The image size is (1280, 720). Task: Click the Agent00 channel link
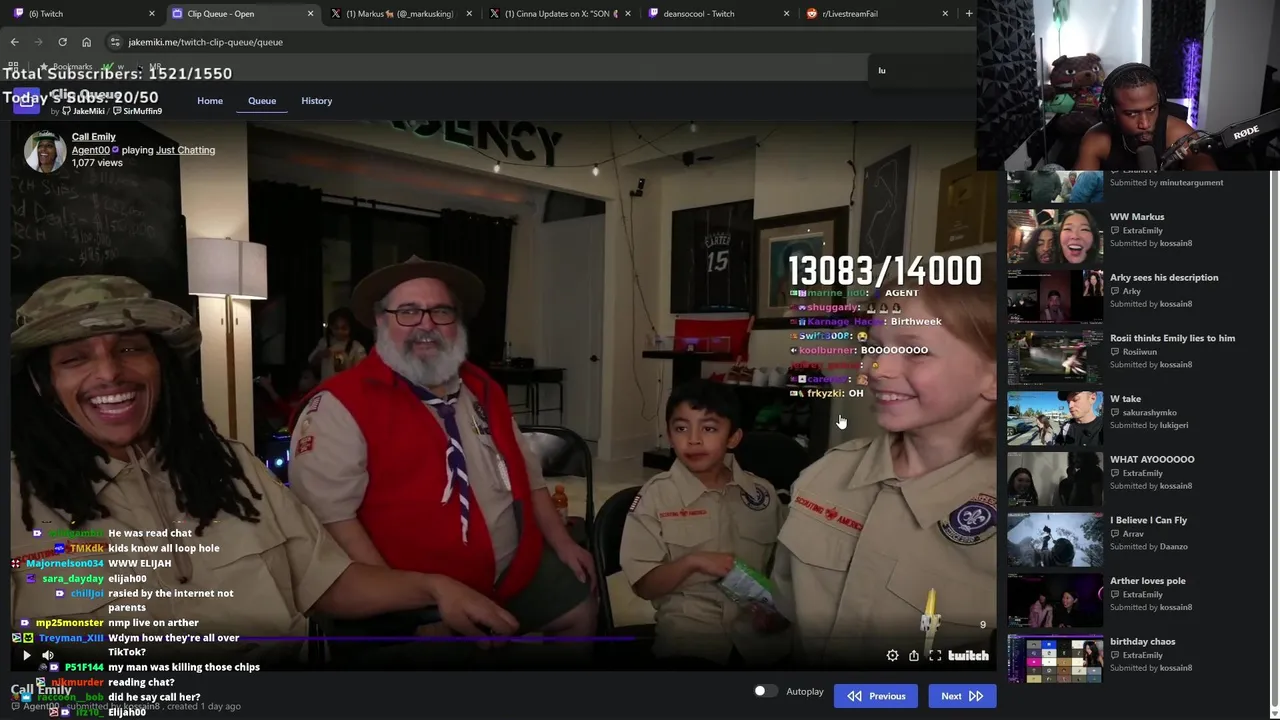[x=91, y=150]
